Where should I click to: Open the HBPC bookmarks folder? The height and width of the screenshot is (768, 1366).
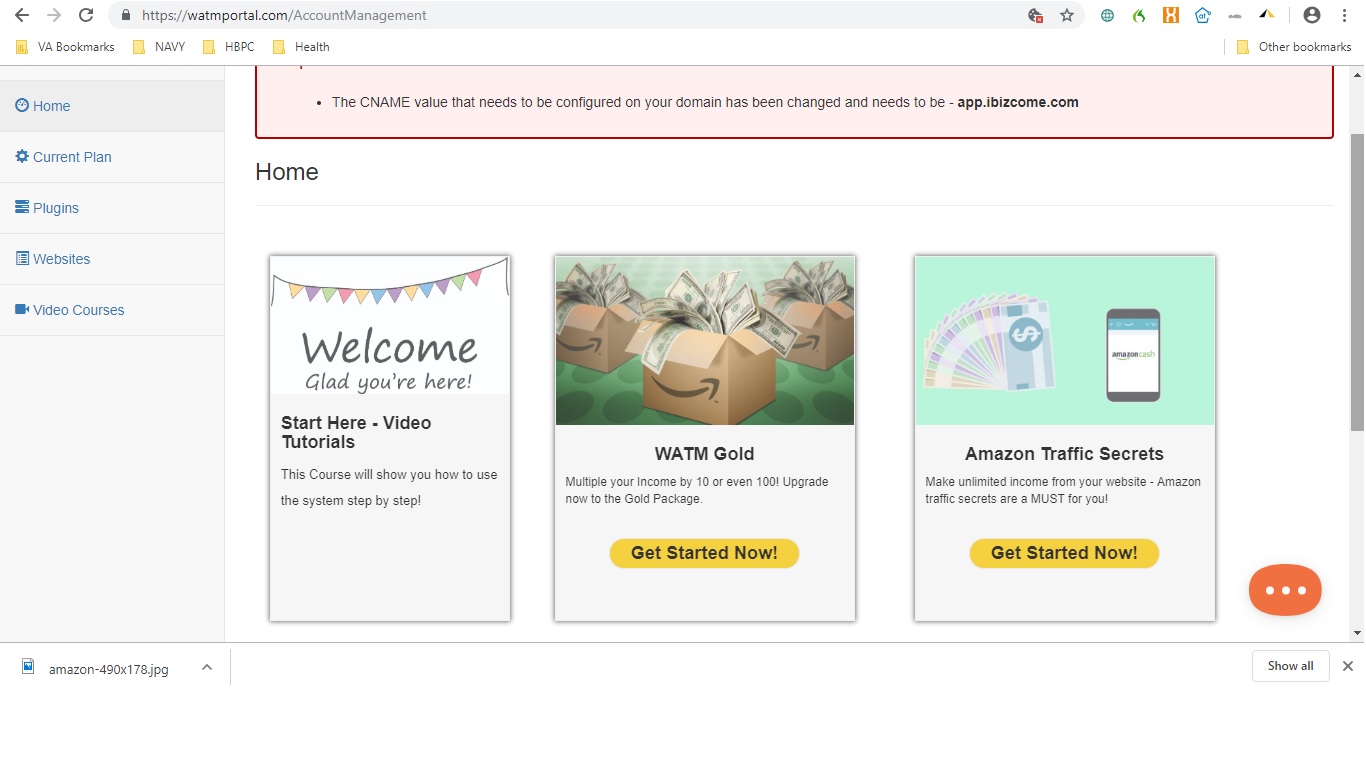(x=229, y=47)
